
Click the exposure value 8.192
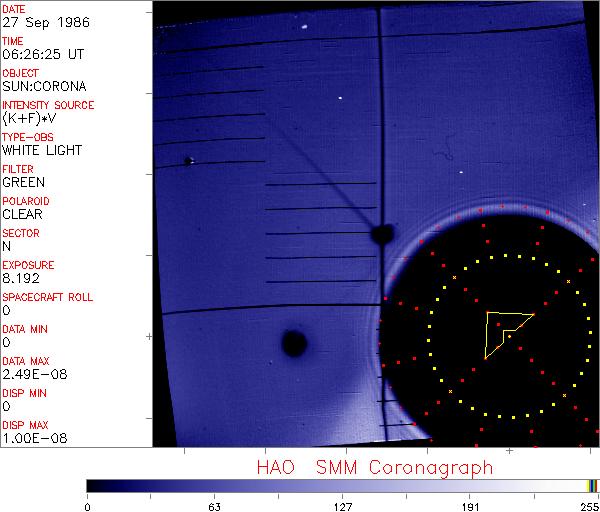click(20, 278)
